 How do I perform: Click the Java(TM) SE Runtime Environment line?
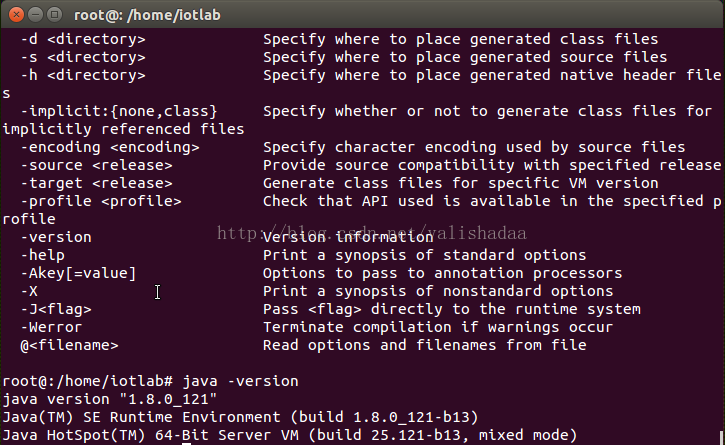[240, 417]
